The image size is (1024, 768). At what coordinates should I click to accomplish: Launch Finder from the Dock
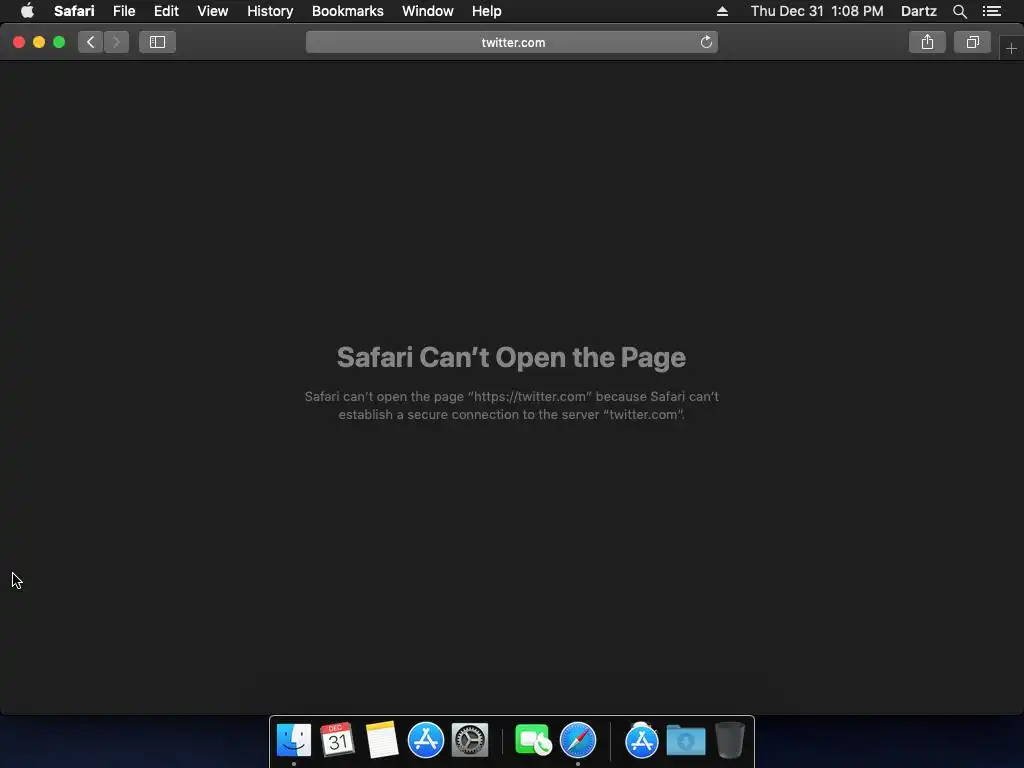[294, 740]
